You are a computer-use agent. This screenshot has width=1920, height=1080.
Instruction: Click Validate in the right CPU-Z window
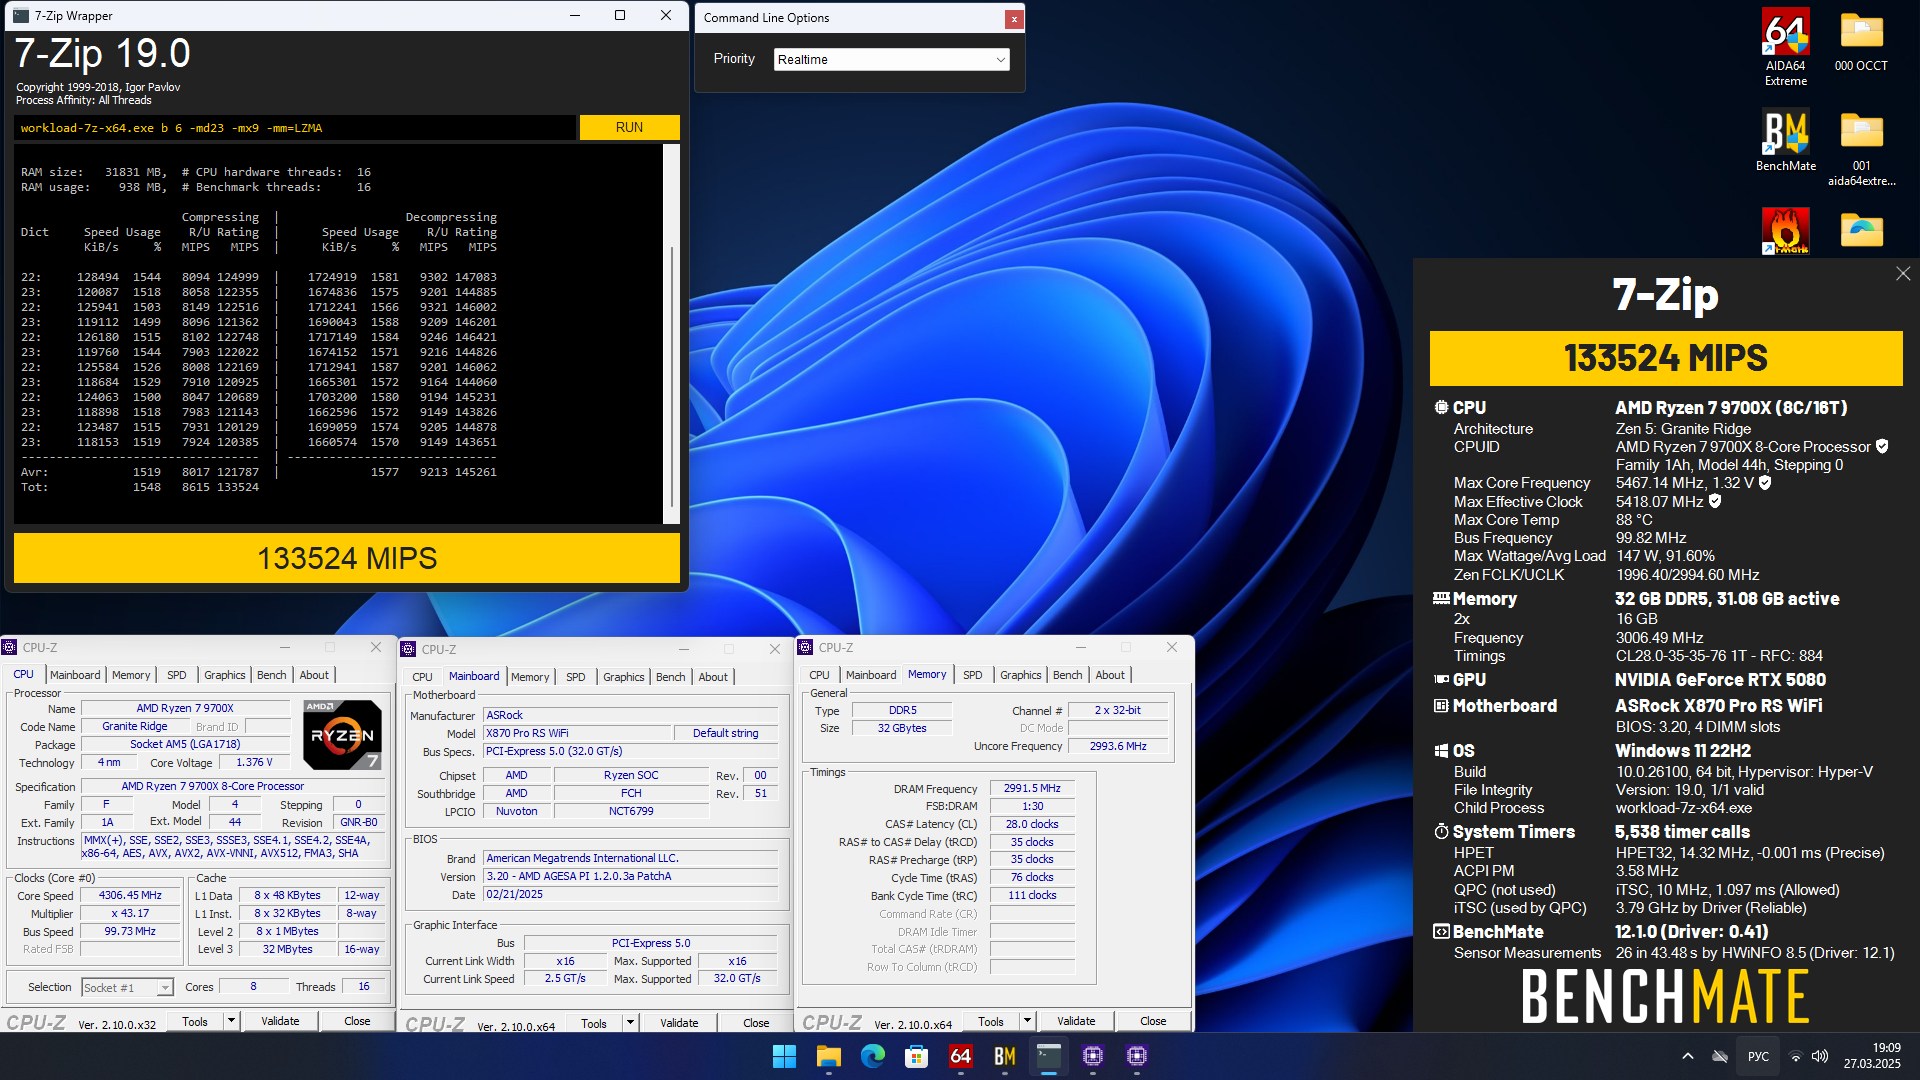click(1076, 1021)
